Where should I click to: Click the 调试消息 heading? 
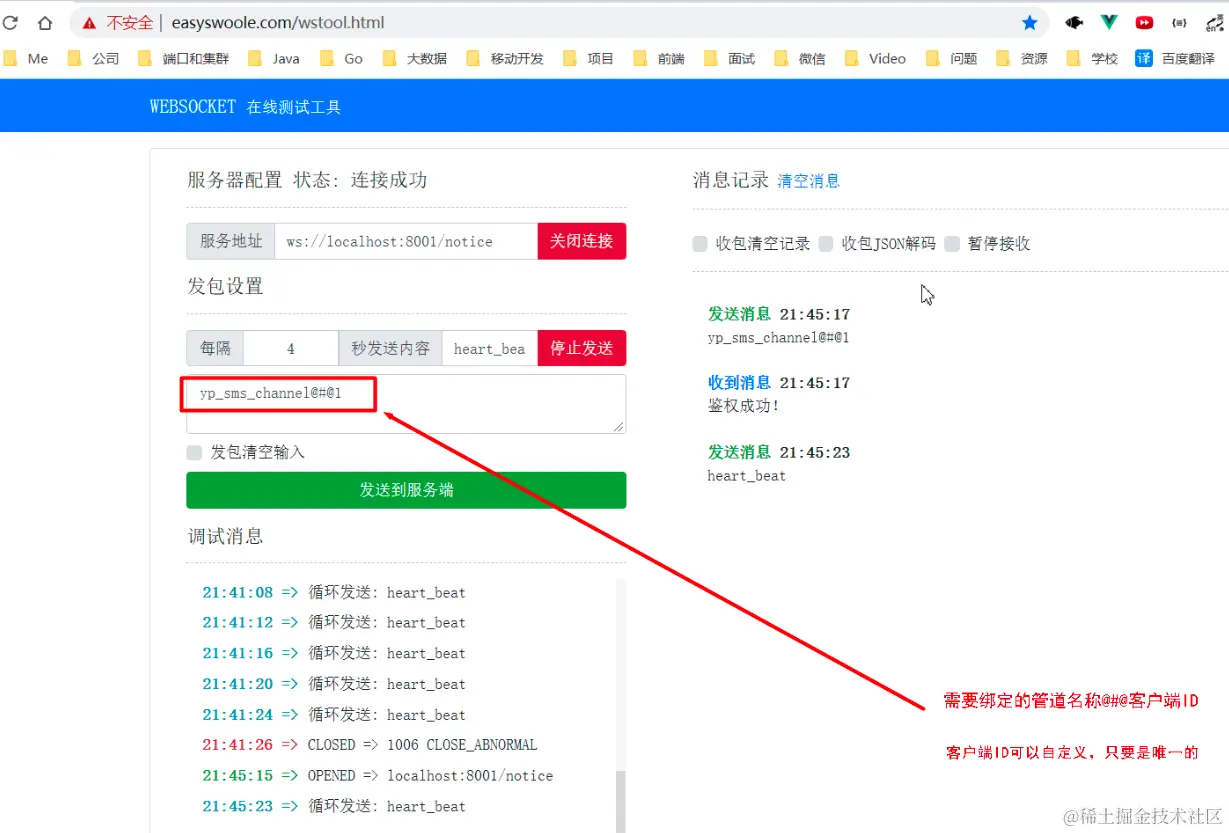225,536
